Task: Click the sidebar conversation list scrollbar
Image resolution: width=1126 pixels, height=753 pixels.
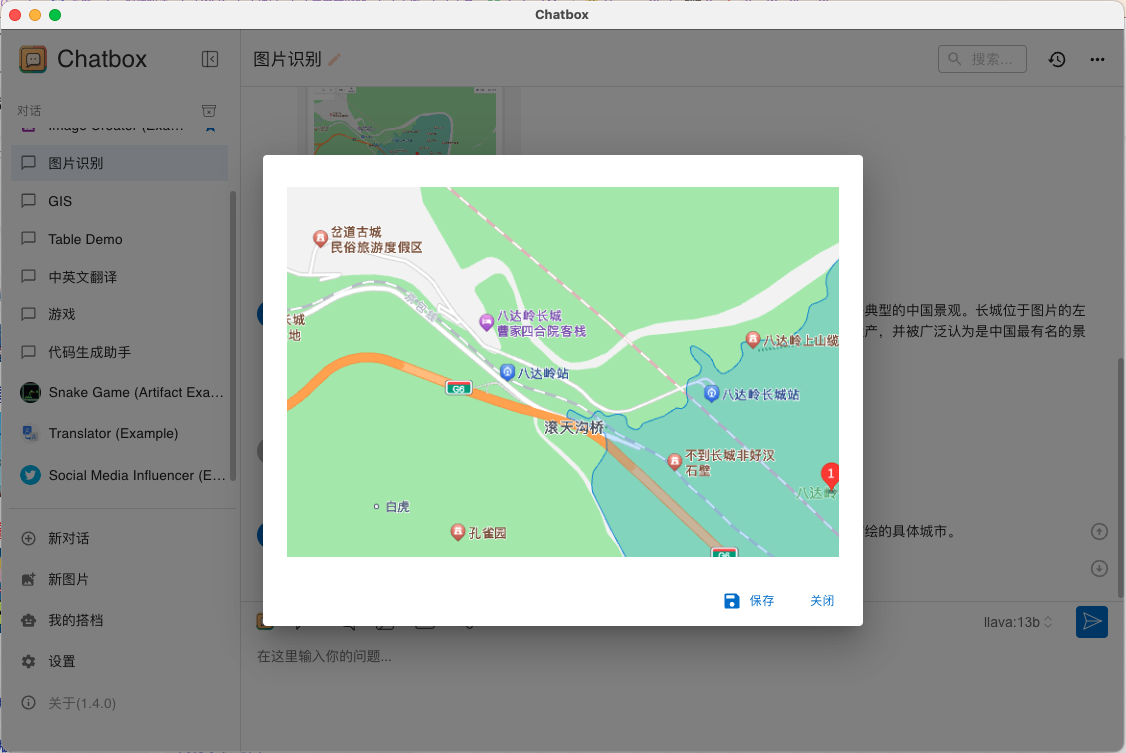Action: (x=233, y=335)
